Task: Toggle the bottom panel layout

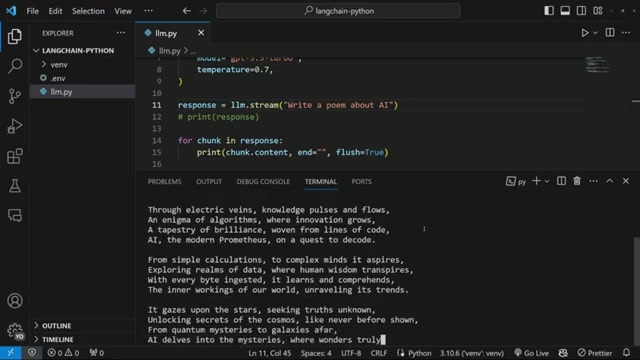Action: [x=565, y=11]
